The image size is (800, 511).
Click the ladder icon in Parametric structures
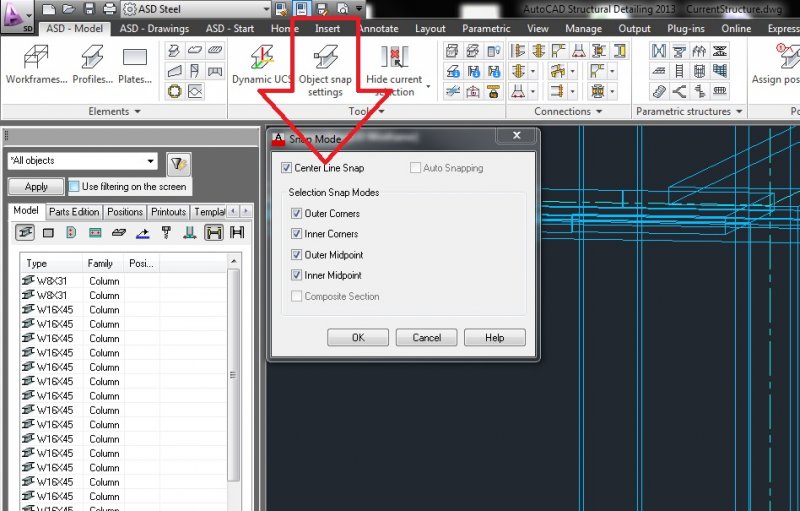click(679, 71)
